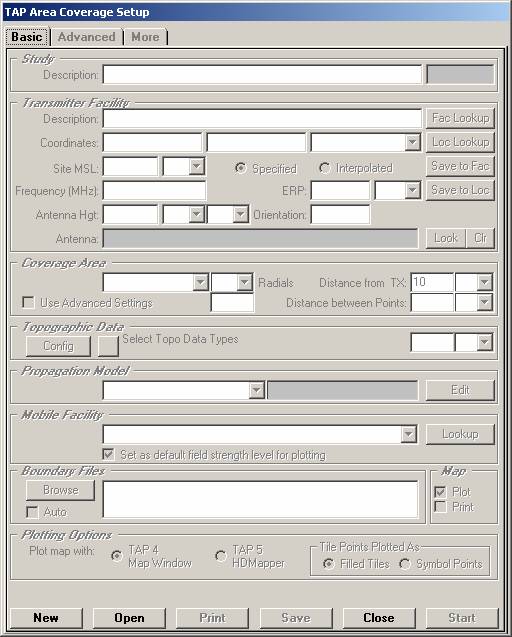Click the Fac Lookup button

click(x=460, y=118)
